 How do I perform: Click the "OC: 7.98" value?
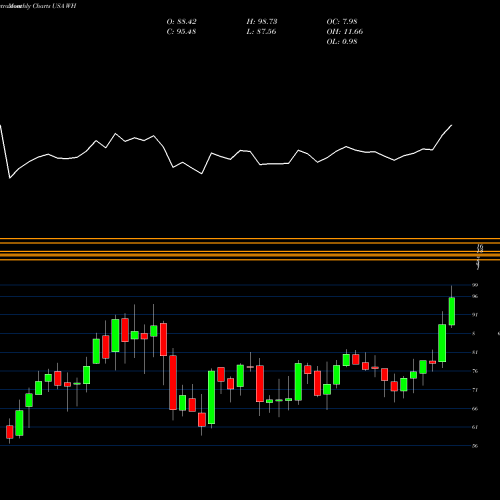(342, 22)
